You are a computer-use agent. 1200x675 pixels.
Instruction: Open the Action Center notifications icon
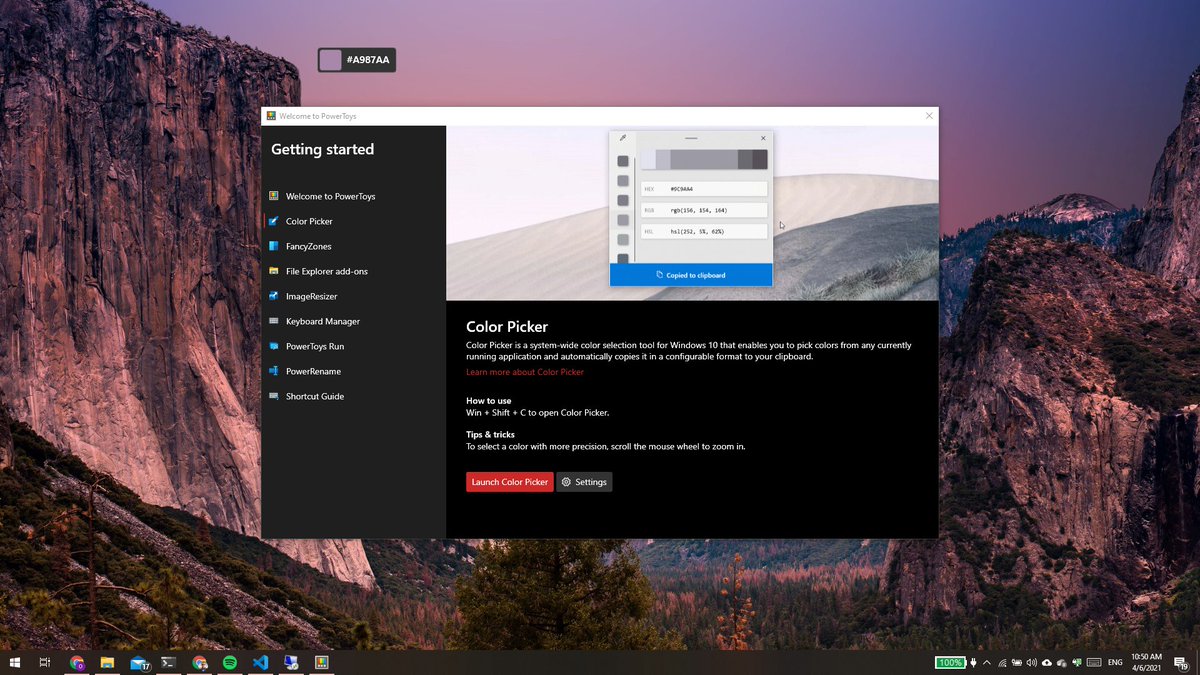1181,663
